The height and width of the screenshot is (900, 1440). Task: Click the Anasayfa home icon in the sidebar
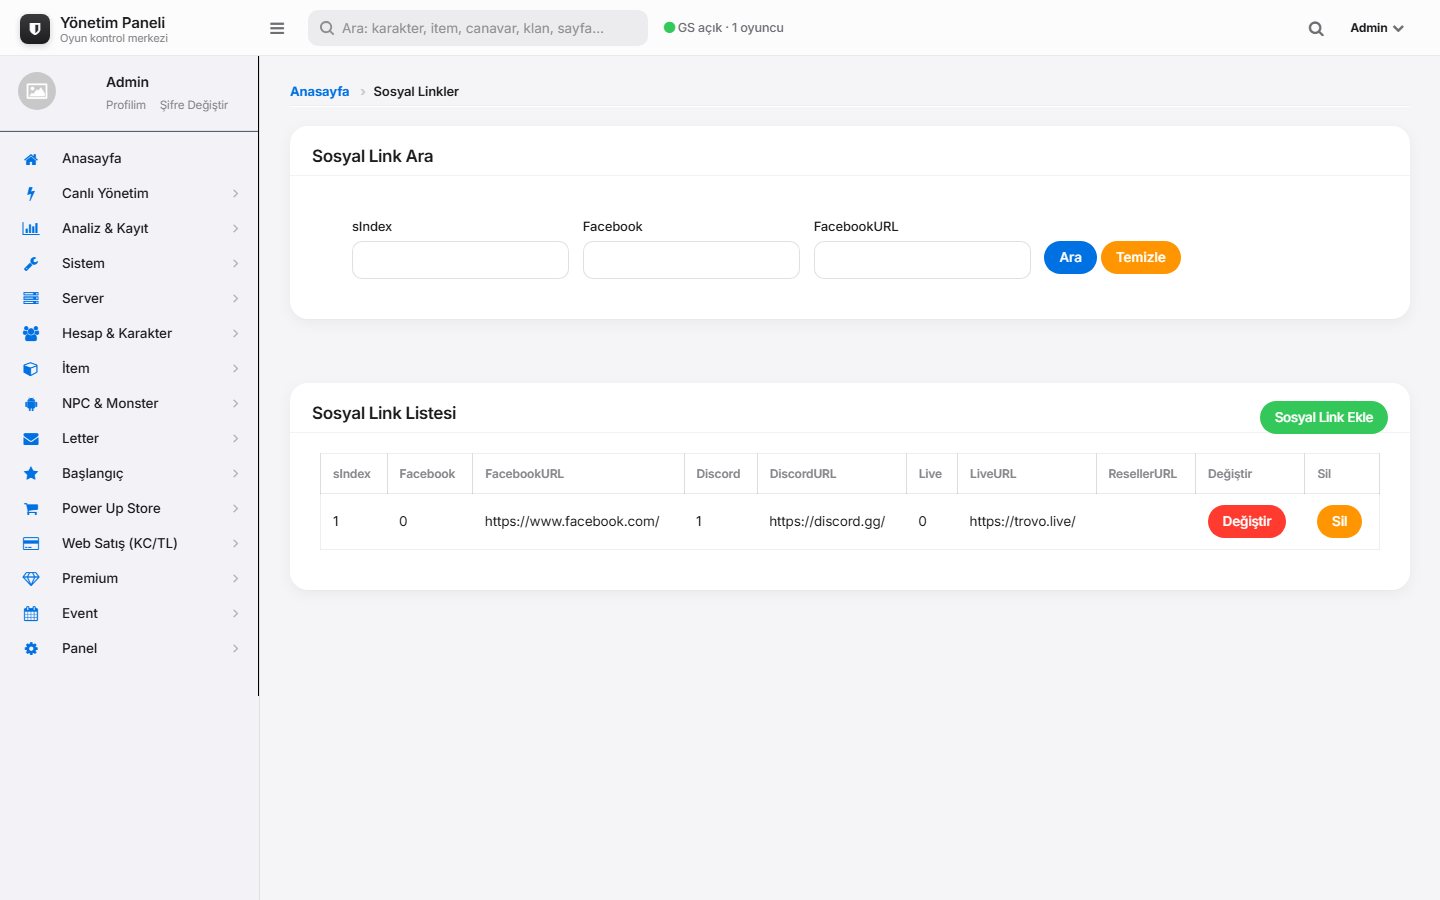(31, 159)
